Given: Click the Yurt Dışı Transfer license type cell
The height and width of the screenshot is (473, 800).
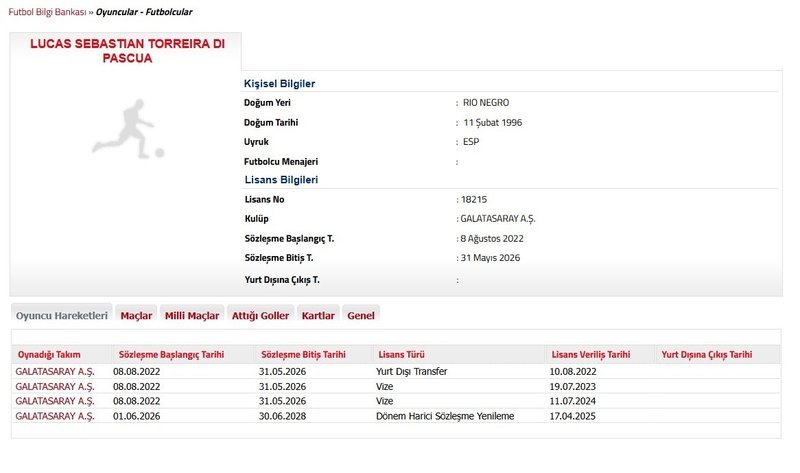Looking at the screenshot, I should tap(412, 371).
